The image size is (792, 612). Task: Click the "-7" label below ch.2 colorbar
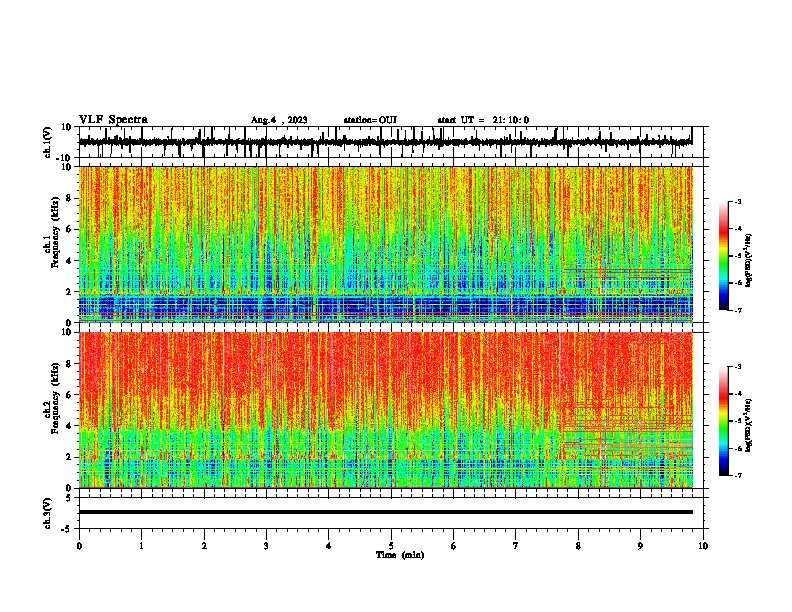click(738, 475)
